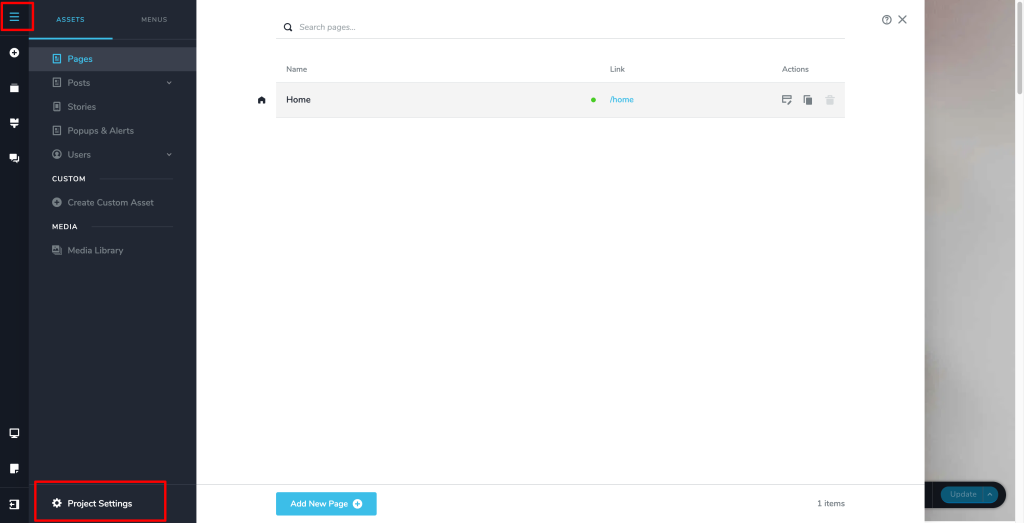Switch to the Menus tab

pos(154,20)
